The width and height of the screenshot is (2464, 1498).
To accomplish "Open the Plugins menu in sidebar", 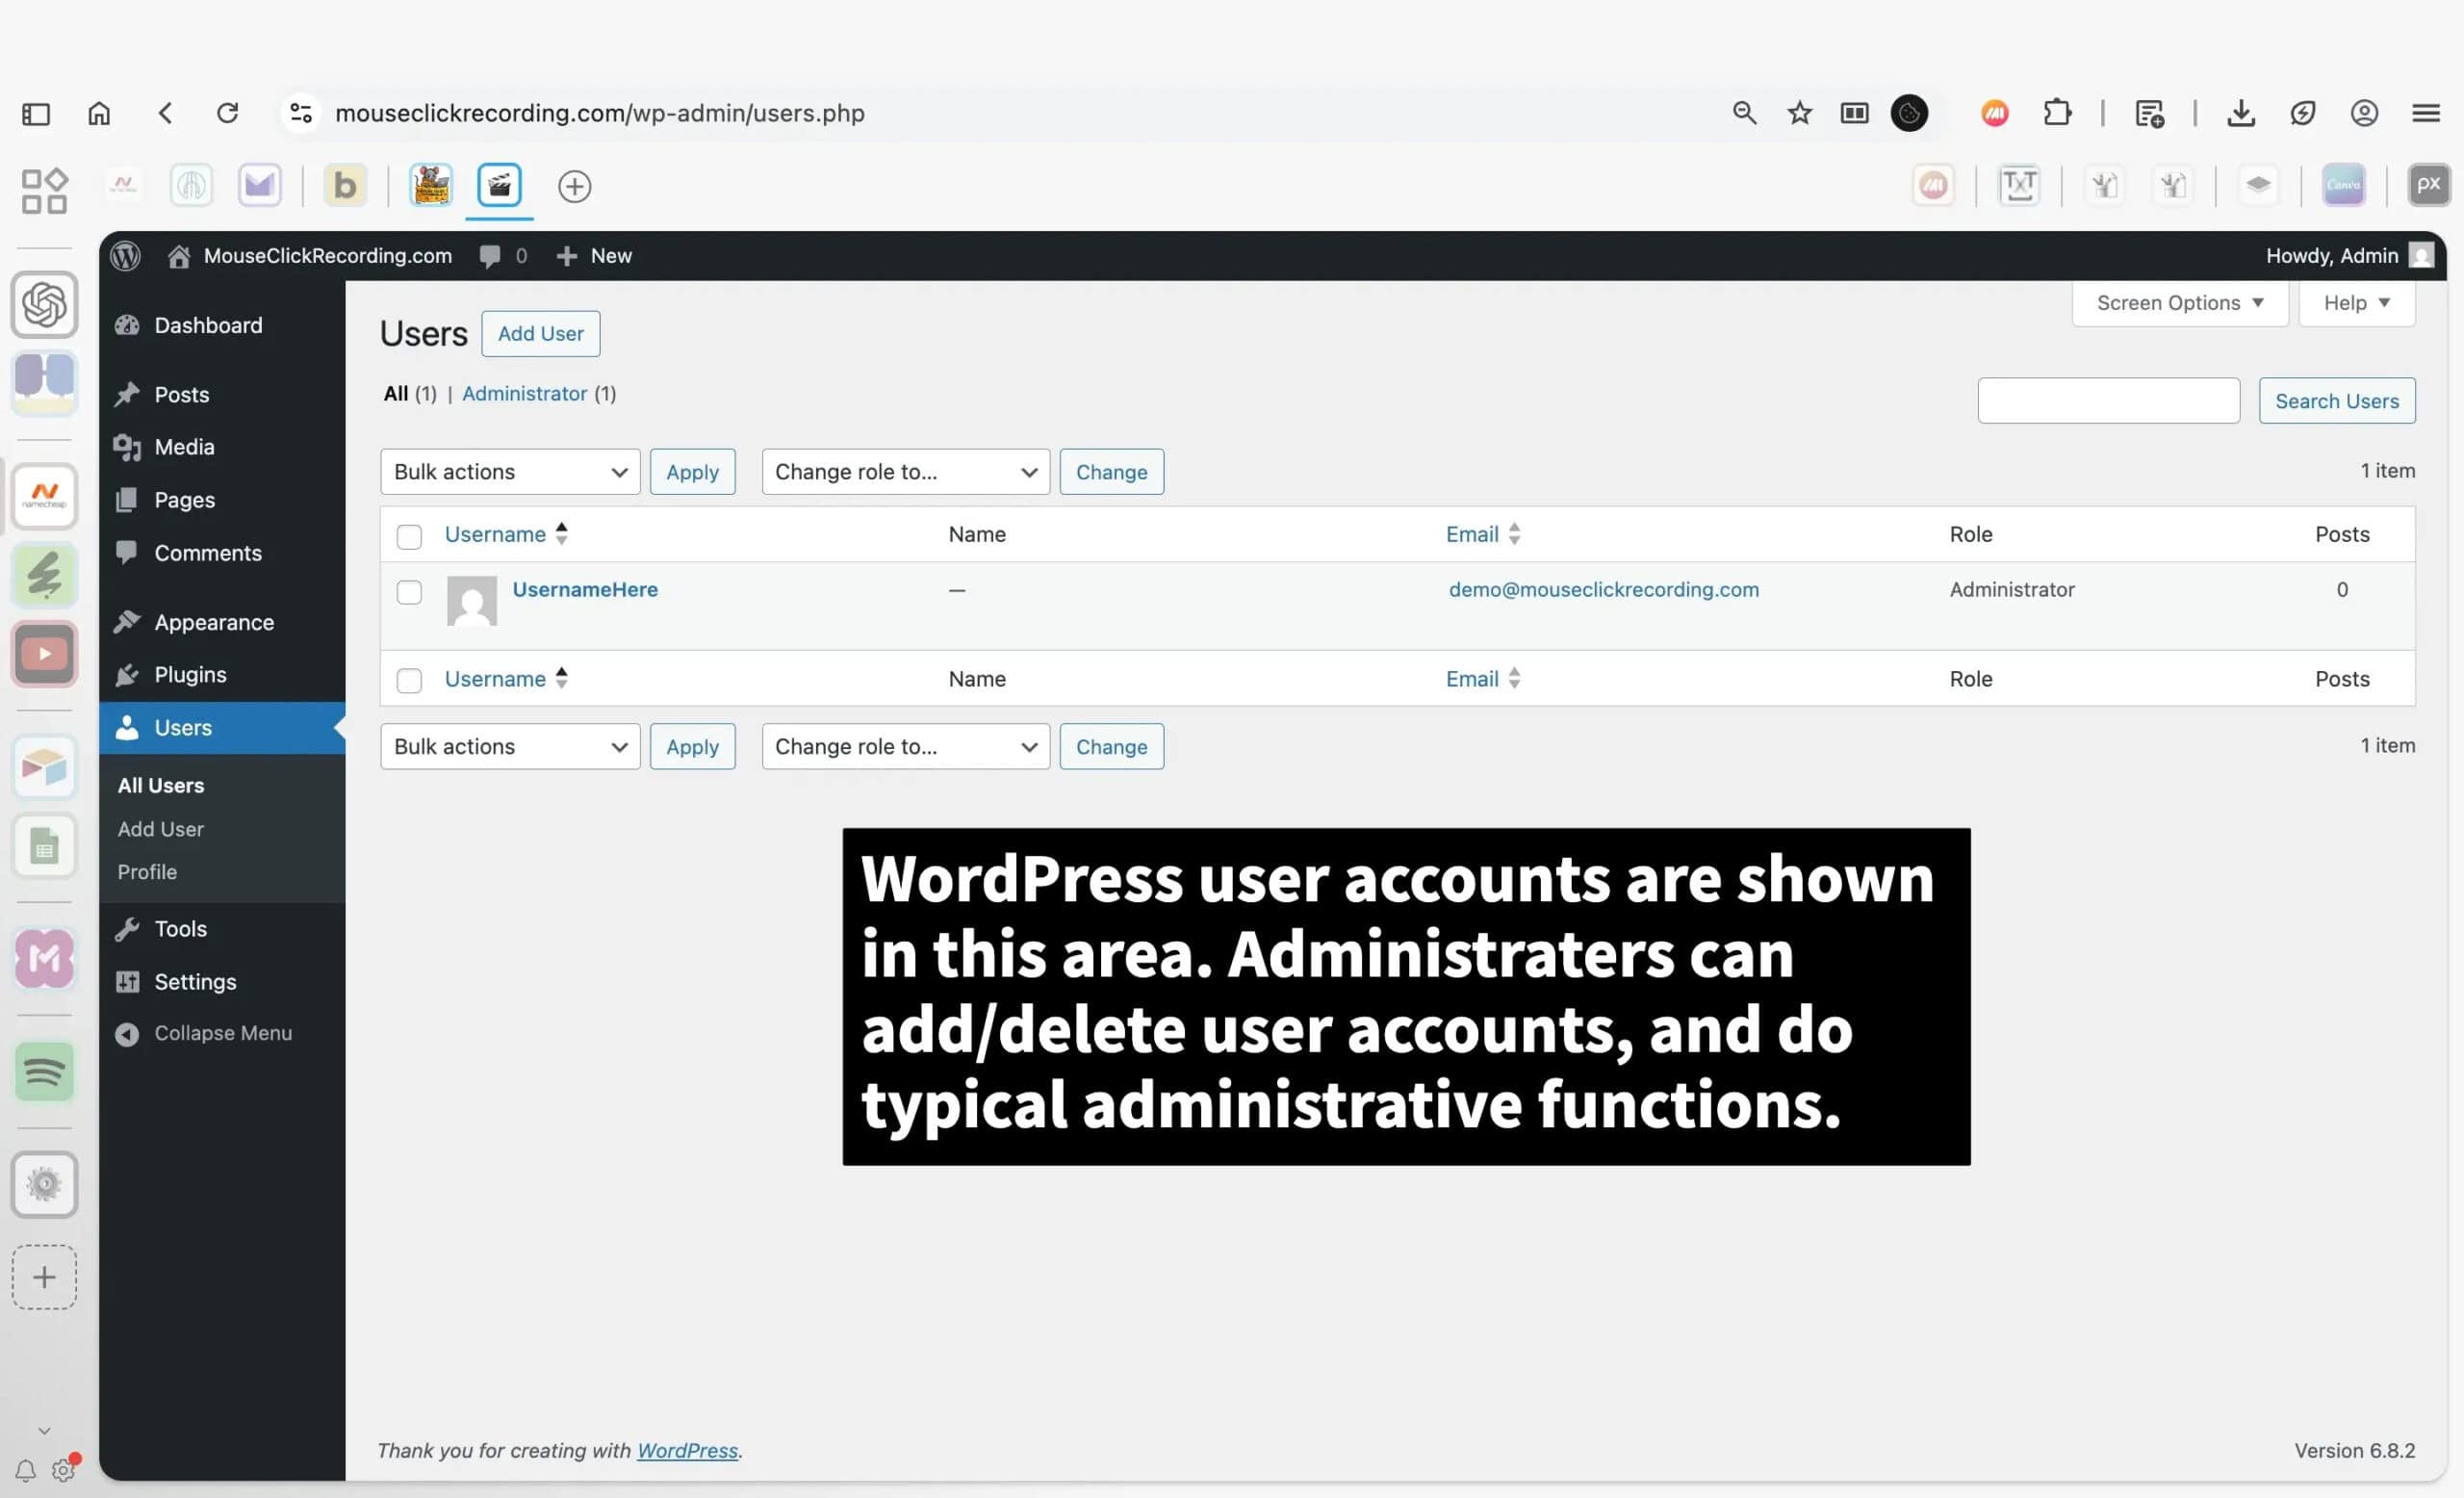I will (x=190, y=675).
